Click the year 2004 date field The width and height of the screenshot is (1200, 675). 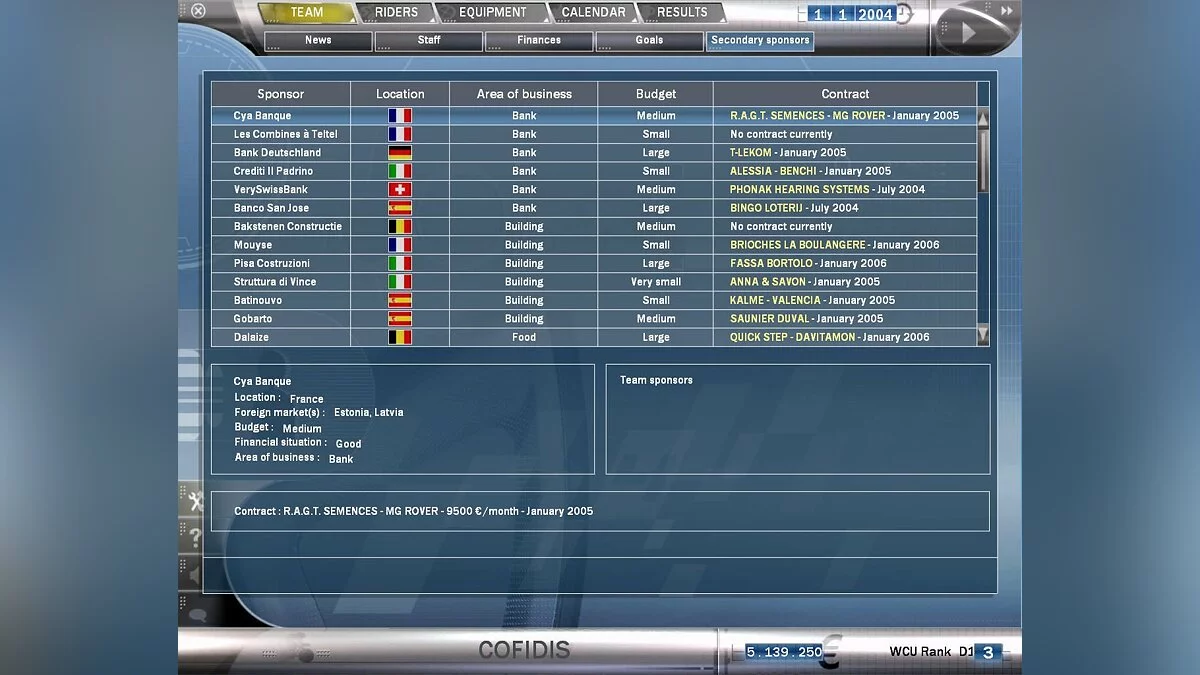875,15
